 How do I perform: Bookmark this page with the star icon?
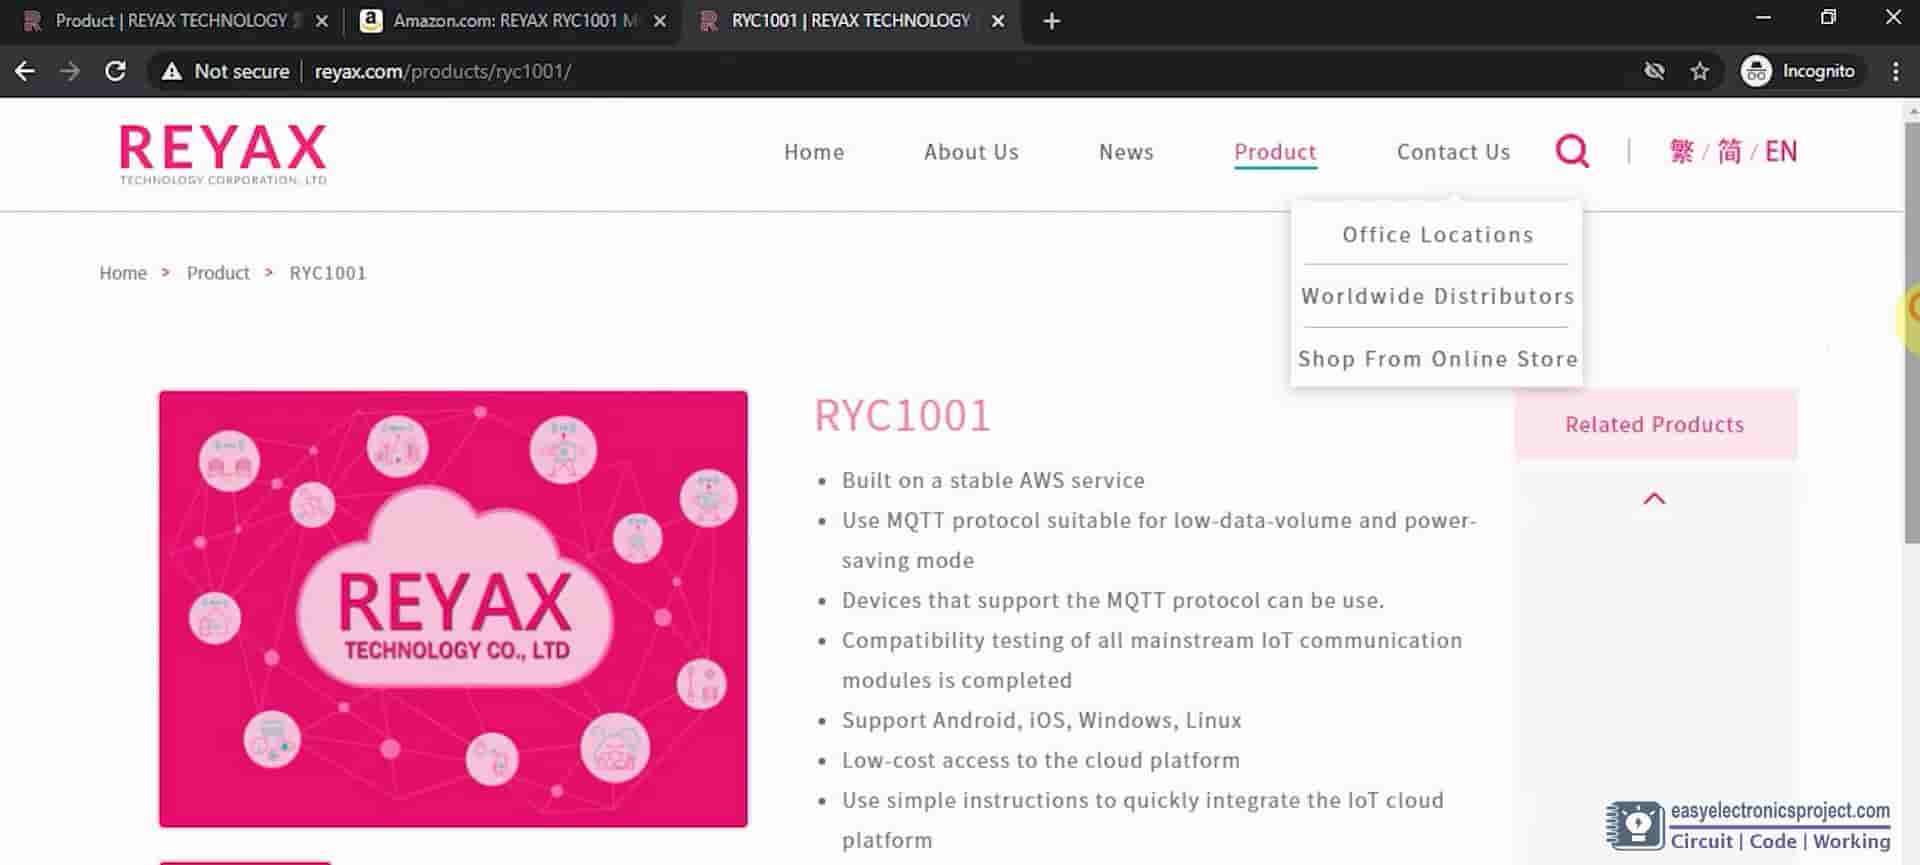(x=1700, y=71)
